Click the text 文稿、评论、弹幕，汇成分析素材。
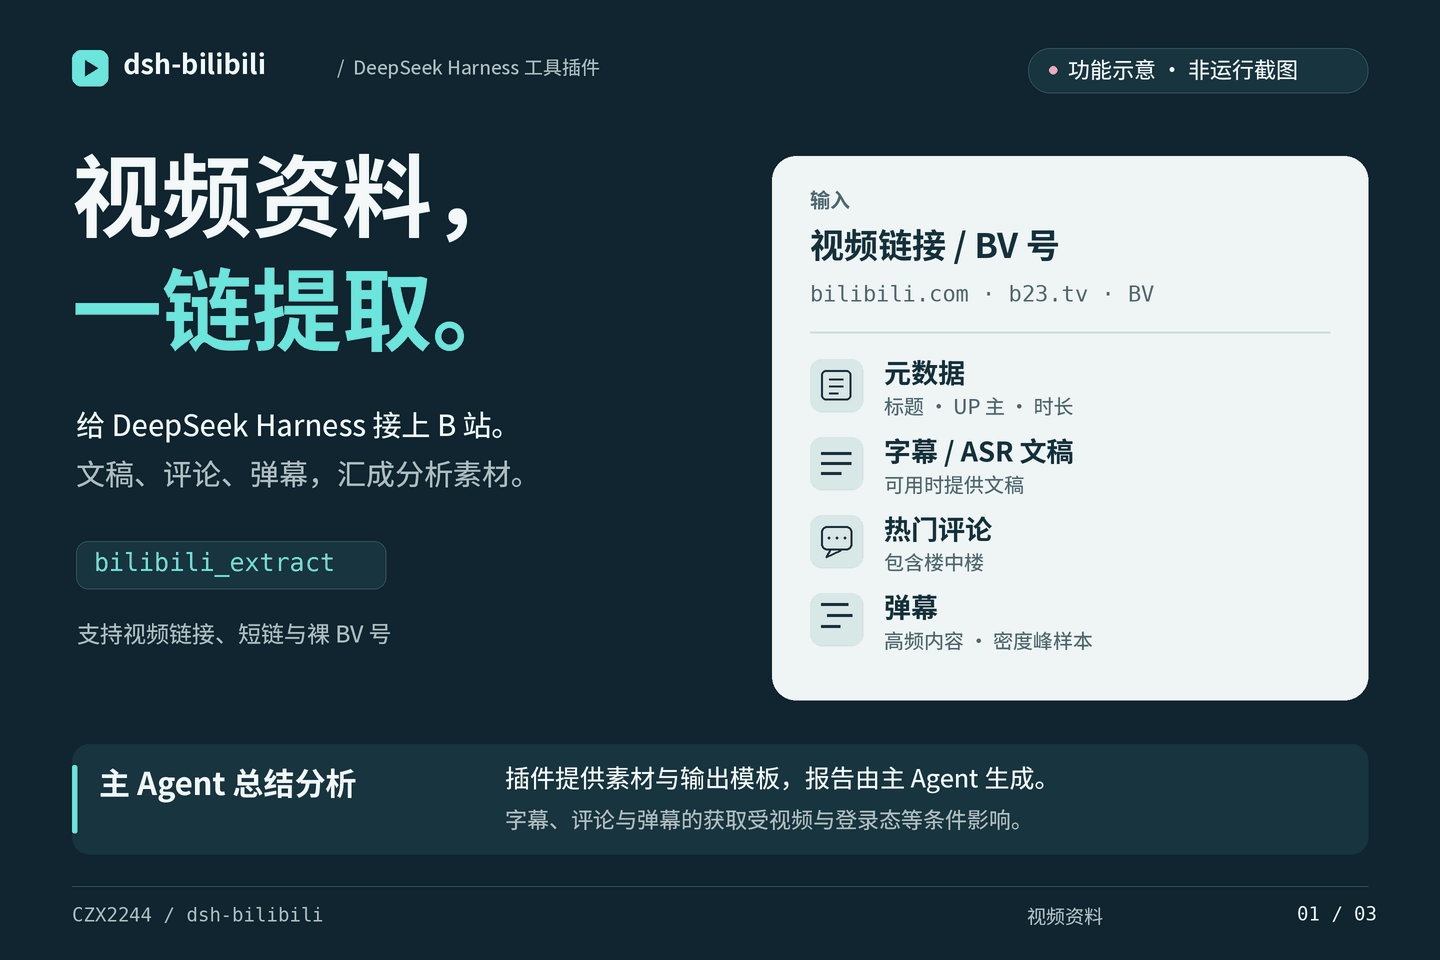 tap(302, 474)
